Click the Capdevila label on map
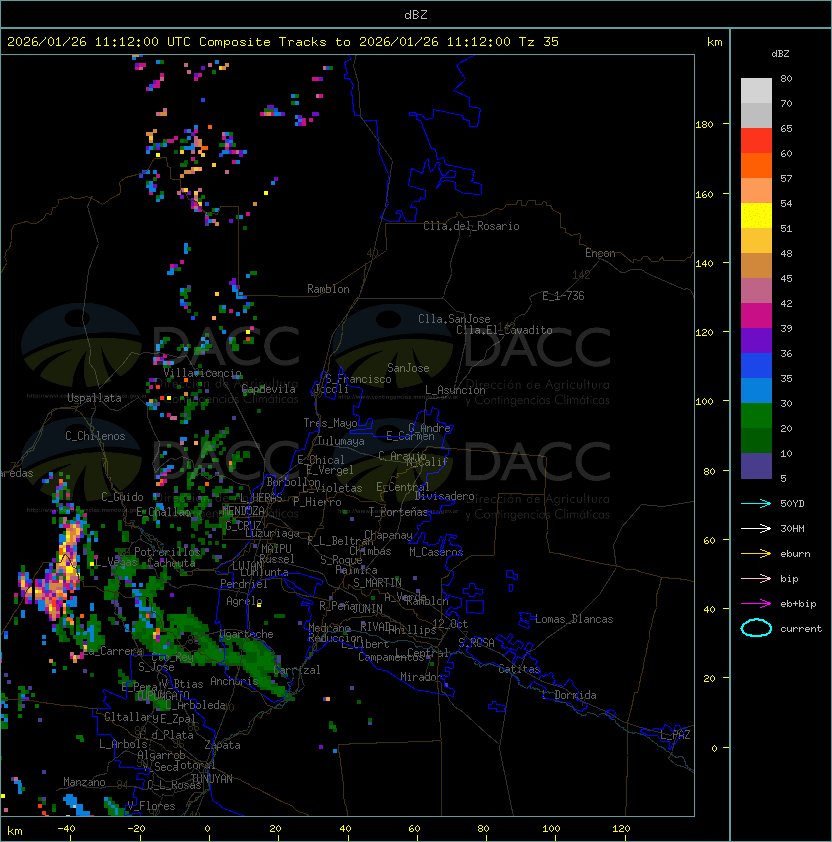Screen dimensions: 832x842 (x=269, y=389)
